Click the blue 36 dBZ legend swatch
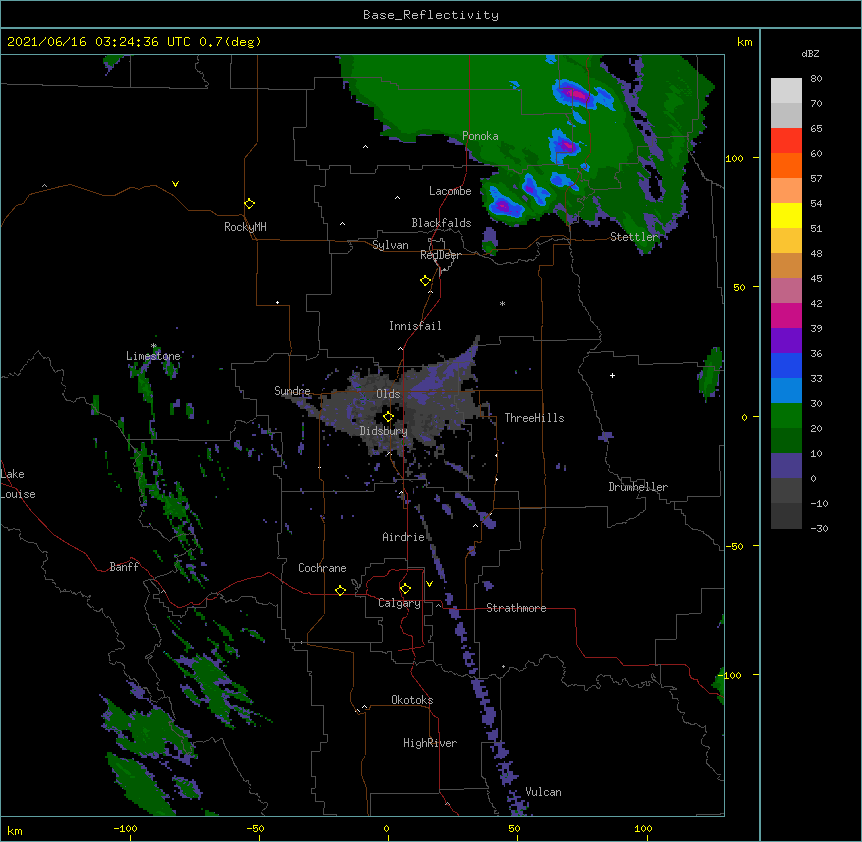Screen dimensions: 862x842 point(786,365)
